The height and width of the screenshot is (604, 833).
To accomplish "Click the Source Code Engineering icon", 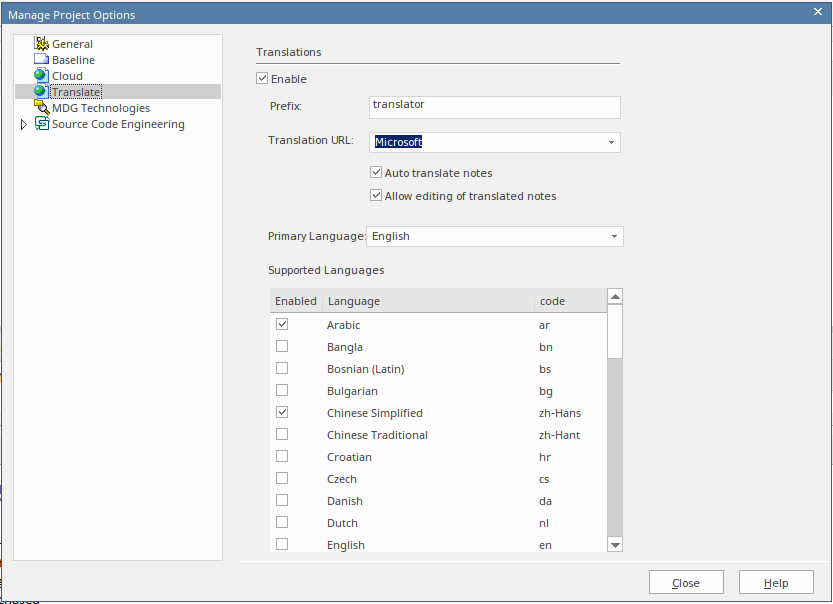I will point(42,124).
